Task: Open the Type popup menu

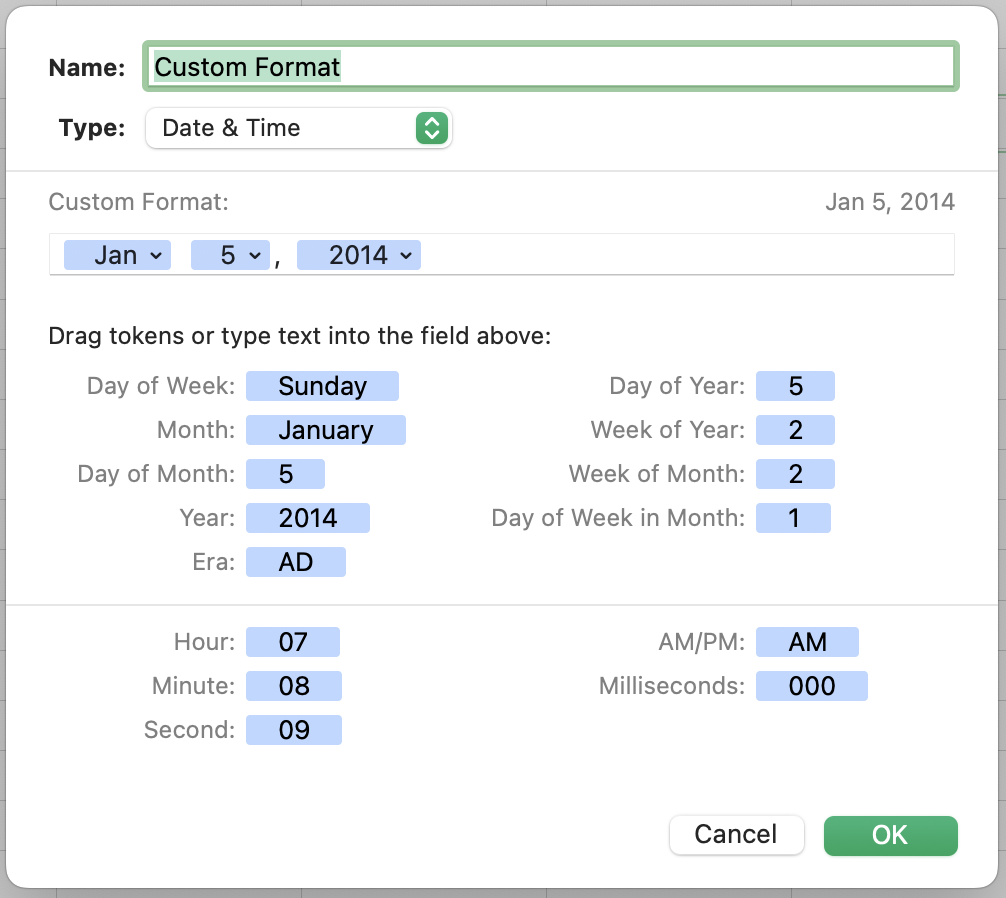Action: click(298, 128)
